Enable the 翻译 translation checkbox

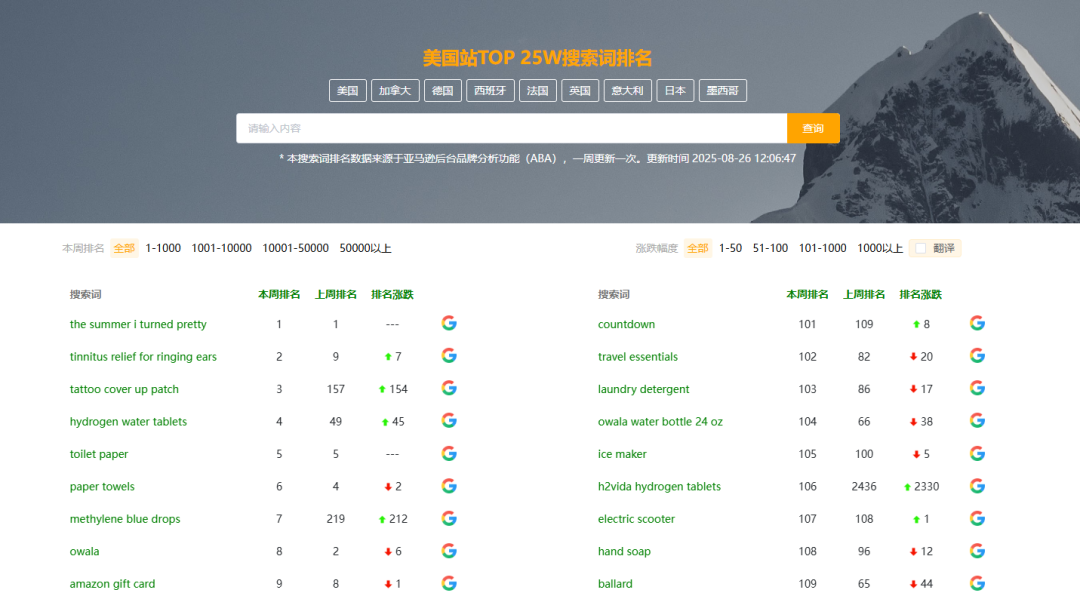point(921,248)
